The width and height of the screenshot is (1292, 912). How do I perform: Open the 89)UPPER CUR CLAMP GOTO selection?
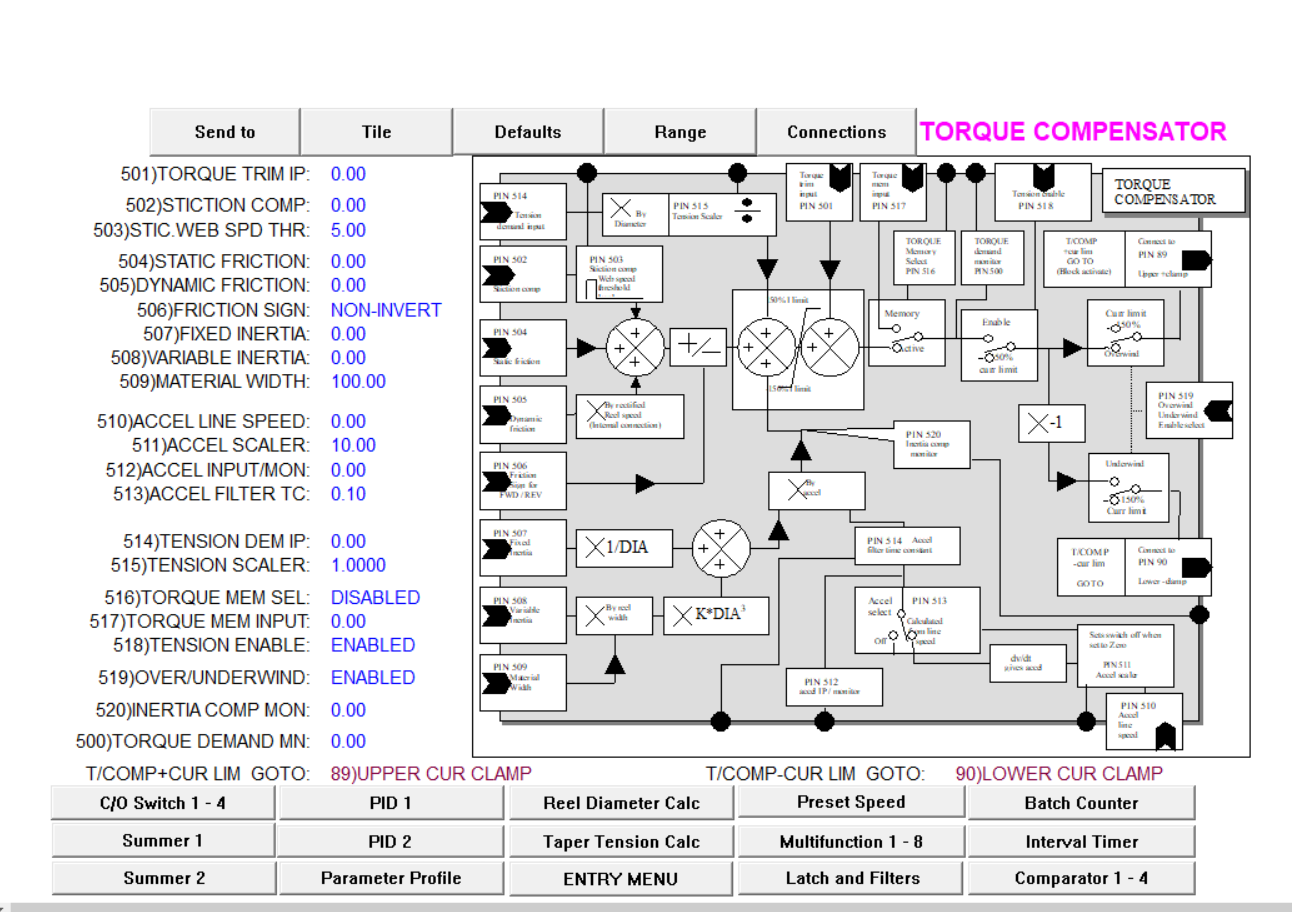tap(431, 774)
